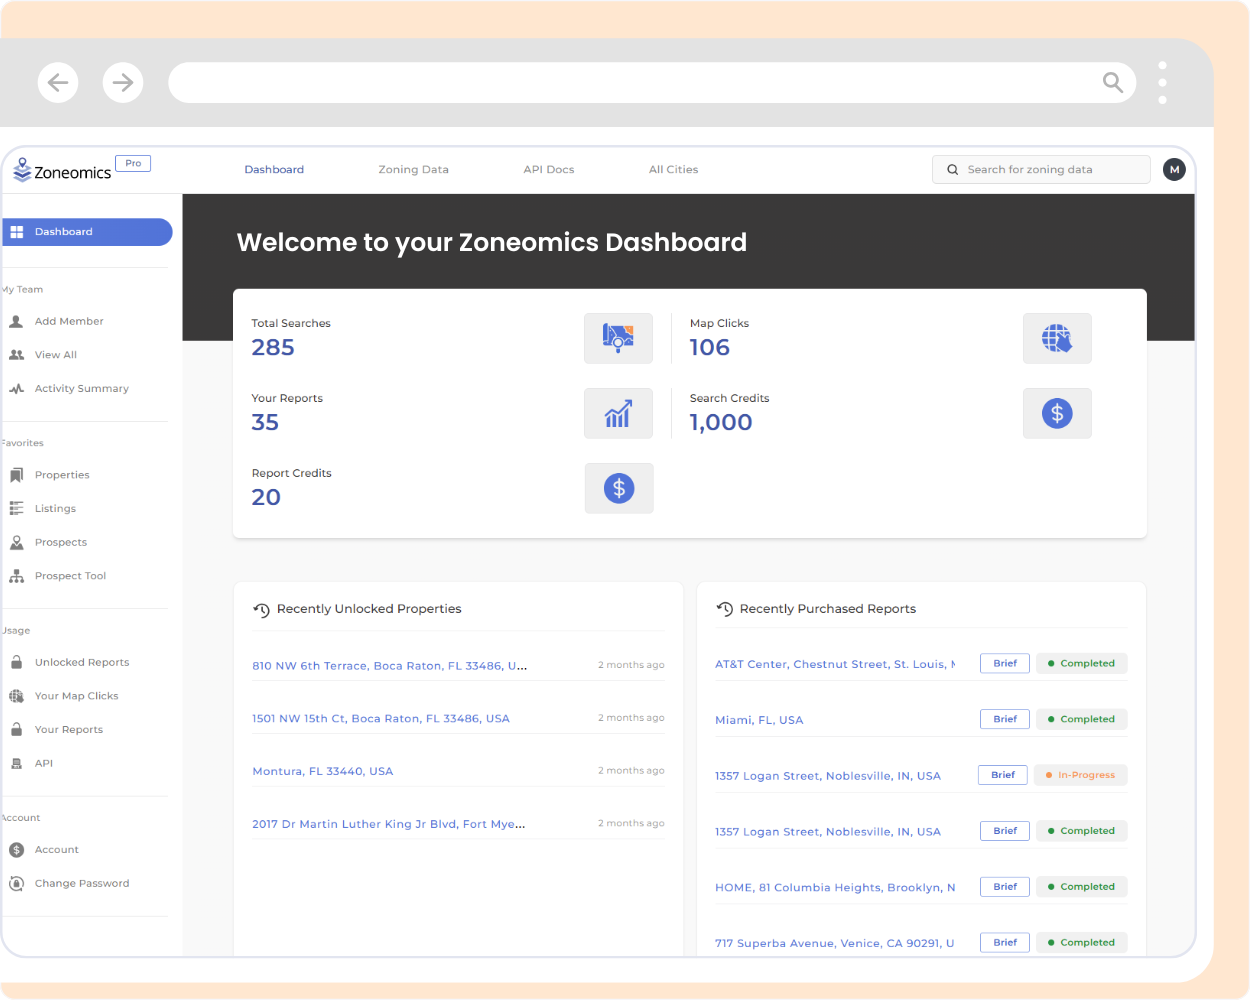Open the Your Reports chart icon
This screenshot has width=1250, height=1000.
[x=618, y=413]
